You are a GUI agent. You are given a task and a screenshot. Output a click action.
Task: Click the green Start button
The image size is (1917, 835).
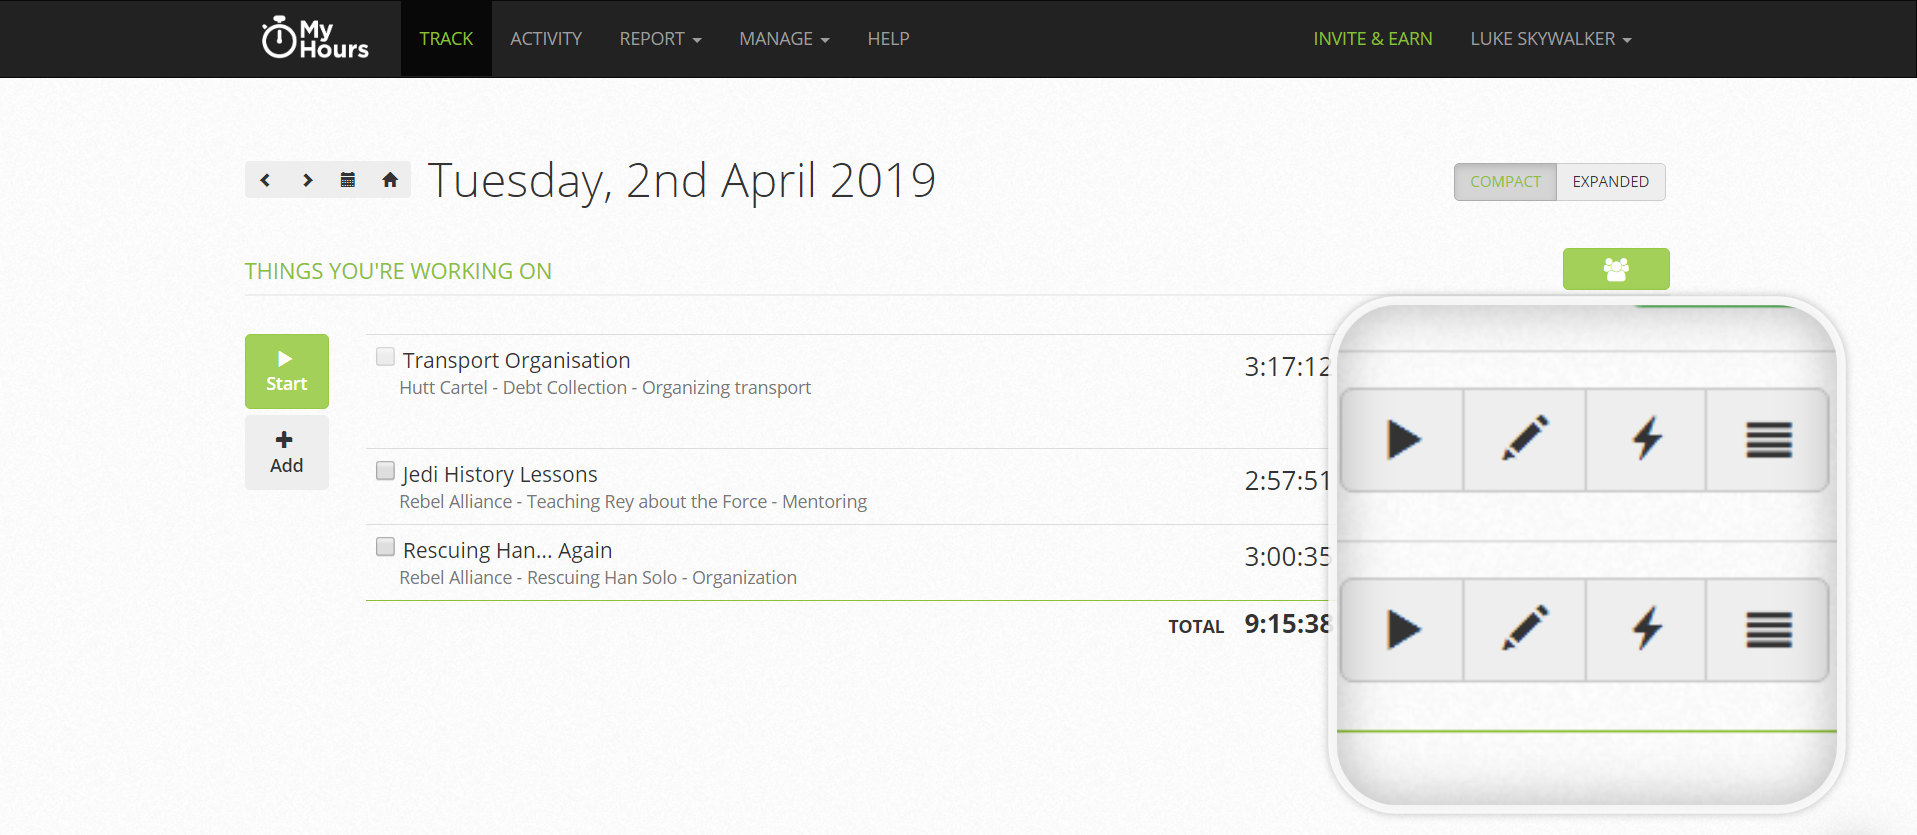pos(286,371)
